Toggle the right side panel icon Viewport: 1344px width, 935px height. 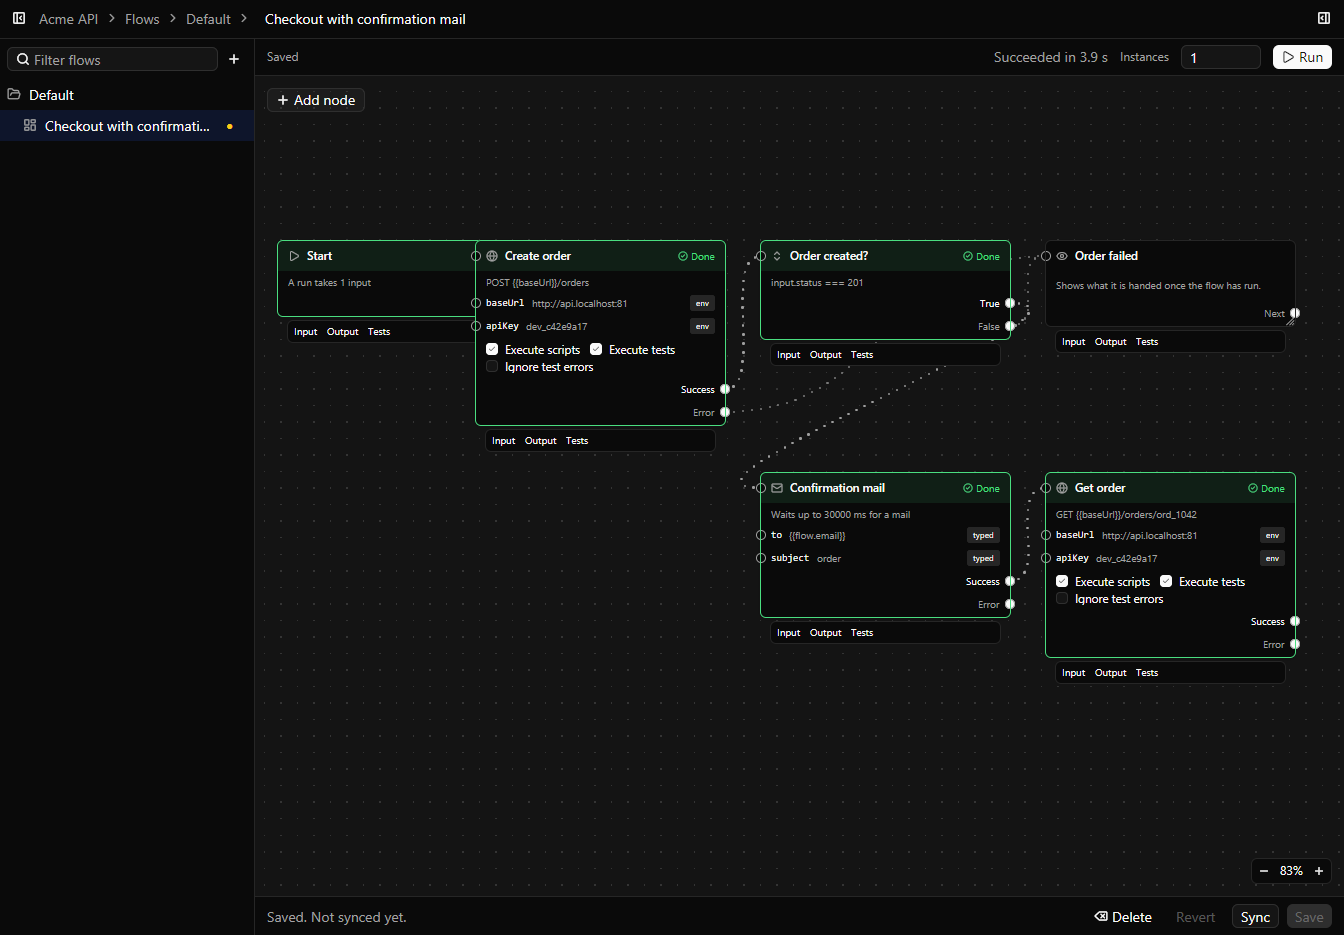1324,18
